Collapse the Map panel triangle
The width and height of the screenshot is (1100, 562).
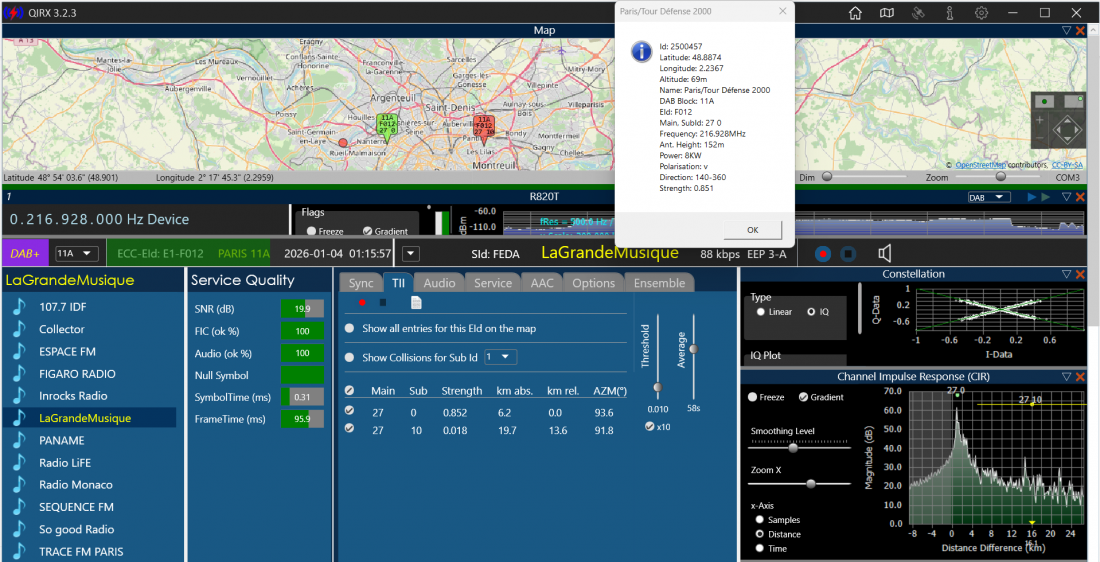(x=1066, y=30)
